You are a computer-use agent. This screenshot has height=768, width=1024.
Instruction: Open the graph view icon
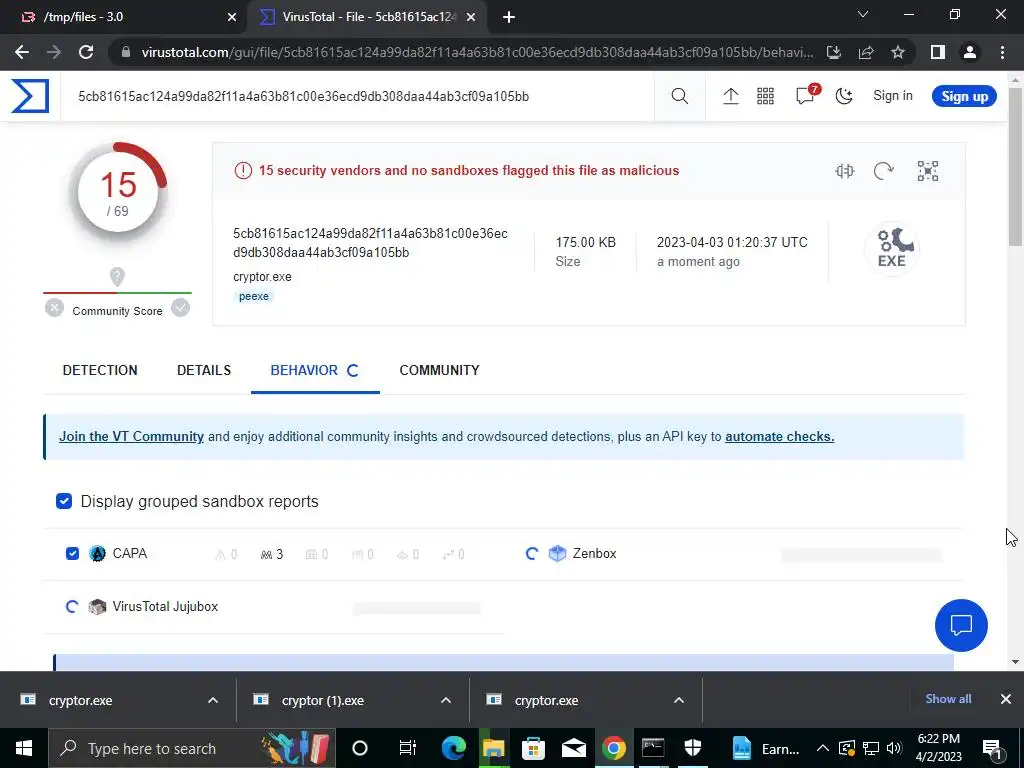click(x=927, y=171)
